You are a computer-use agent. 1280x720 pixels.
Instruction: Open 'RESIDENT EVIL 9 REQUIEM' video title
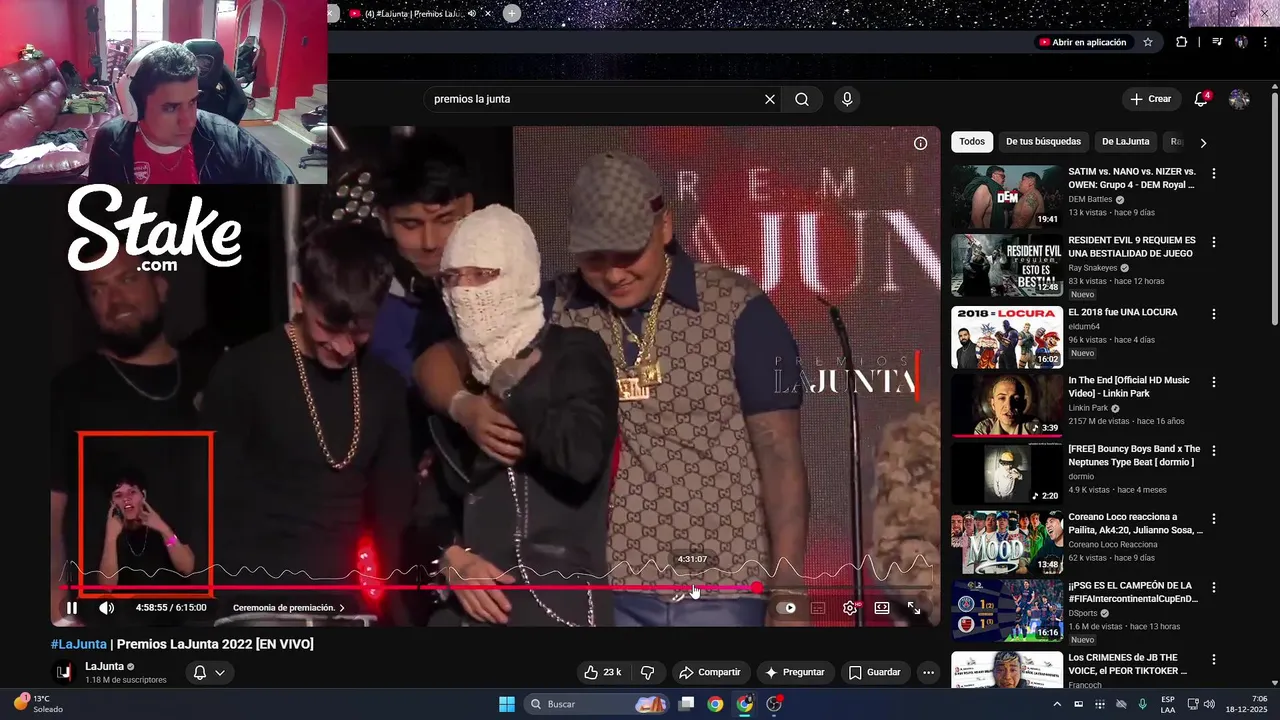tap(1132, 247)
